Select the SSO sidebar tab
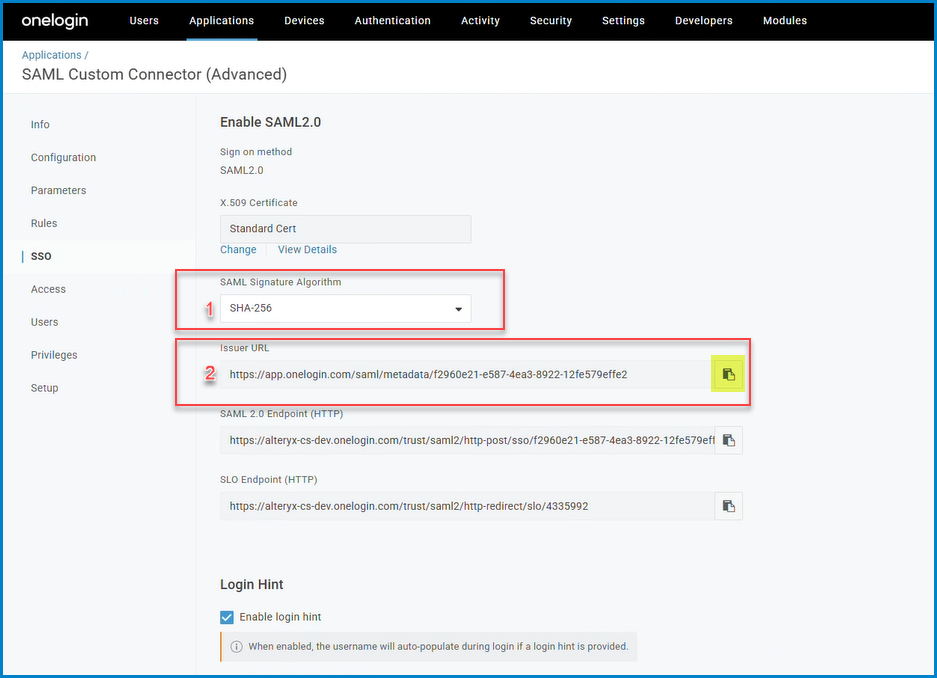Screen dimensions: 937x678 click(41, 256)
